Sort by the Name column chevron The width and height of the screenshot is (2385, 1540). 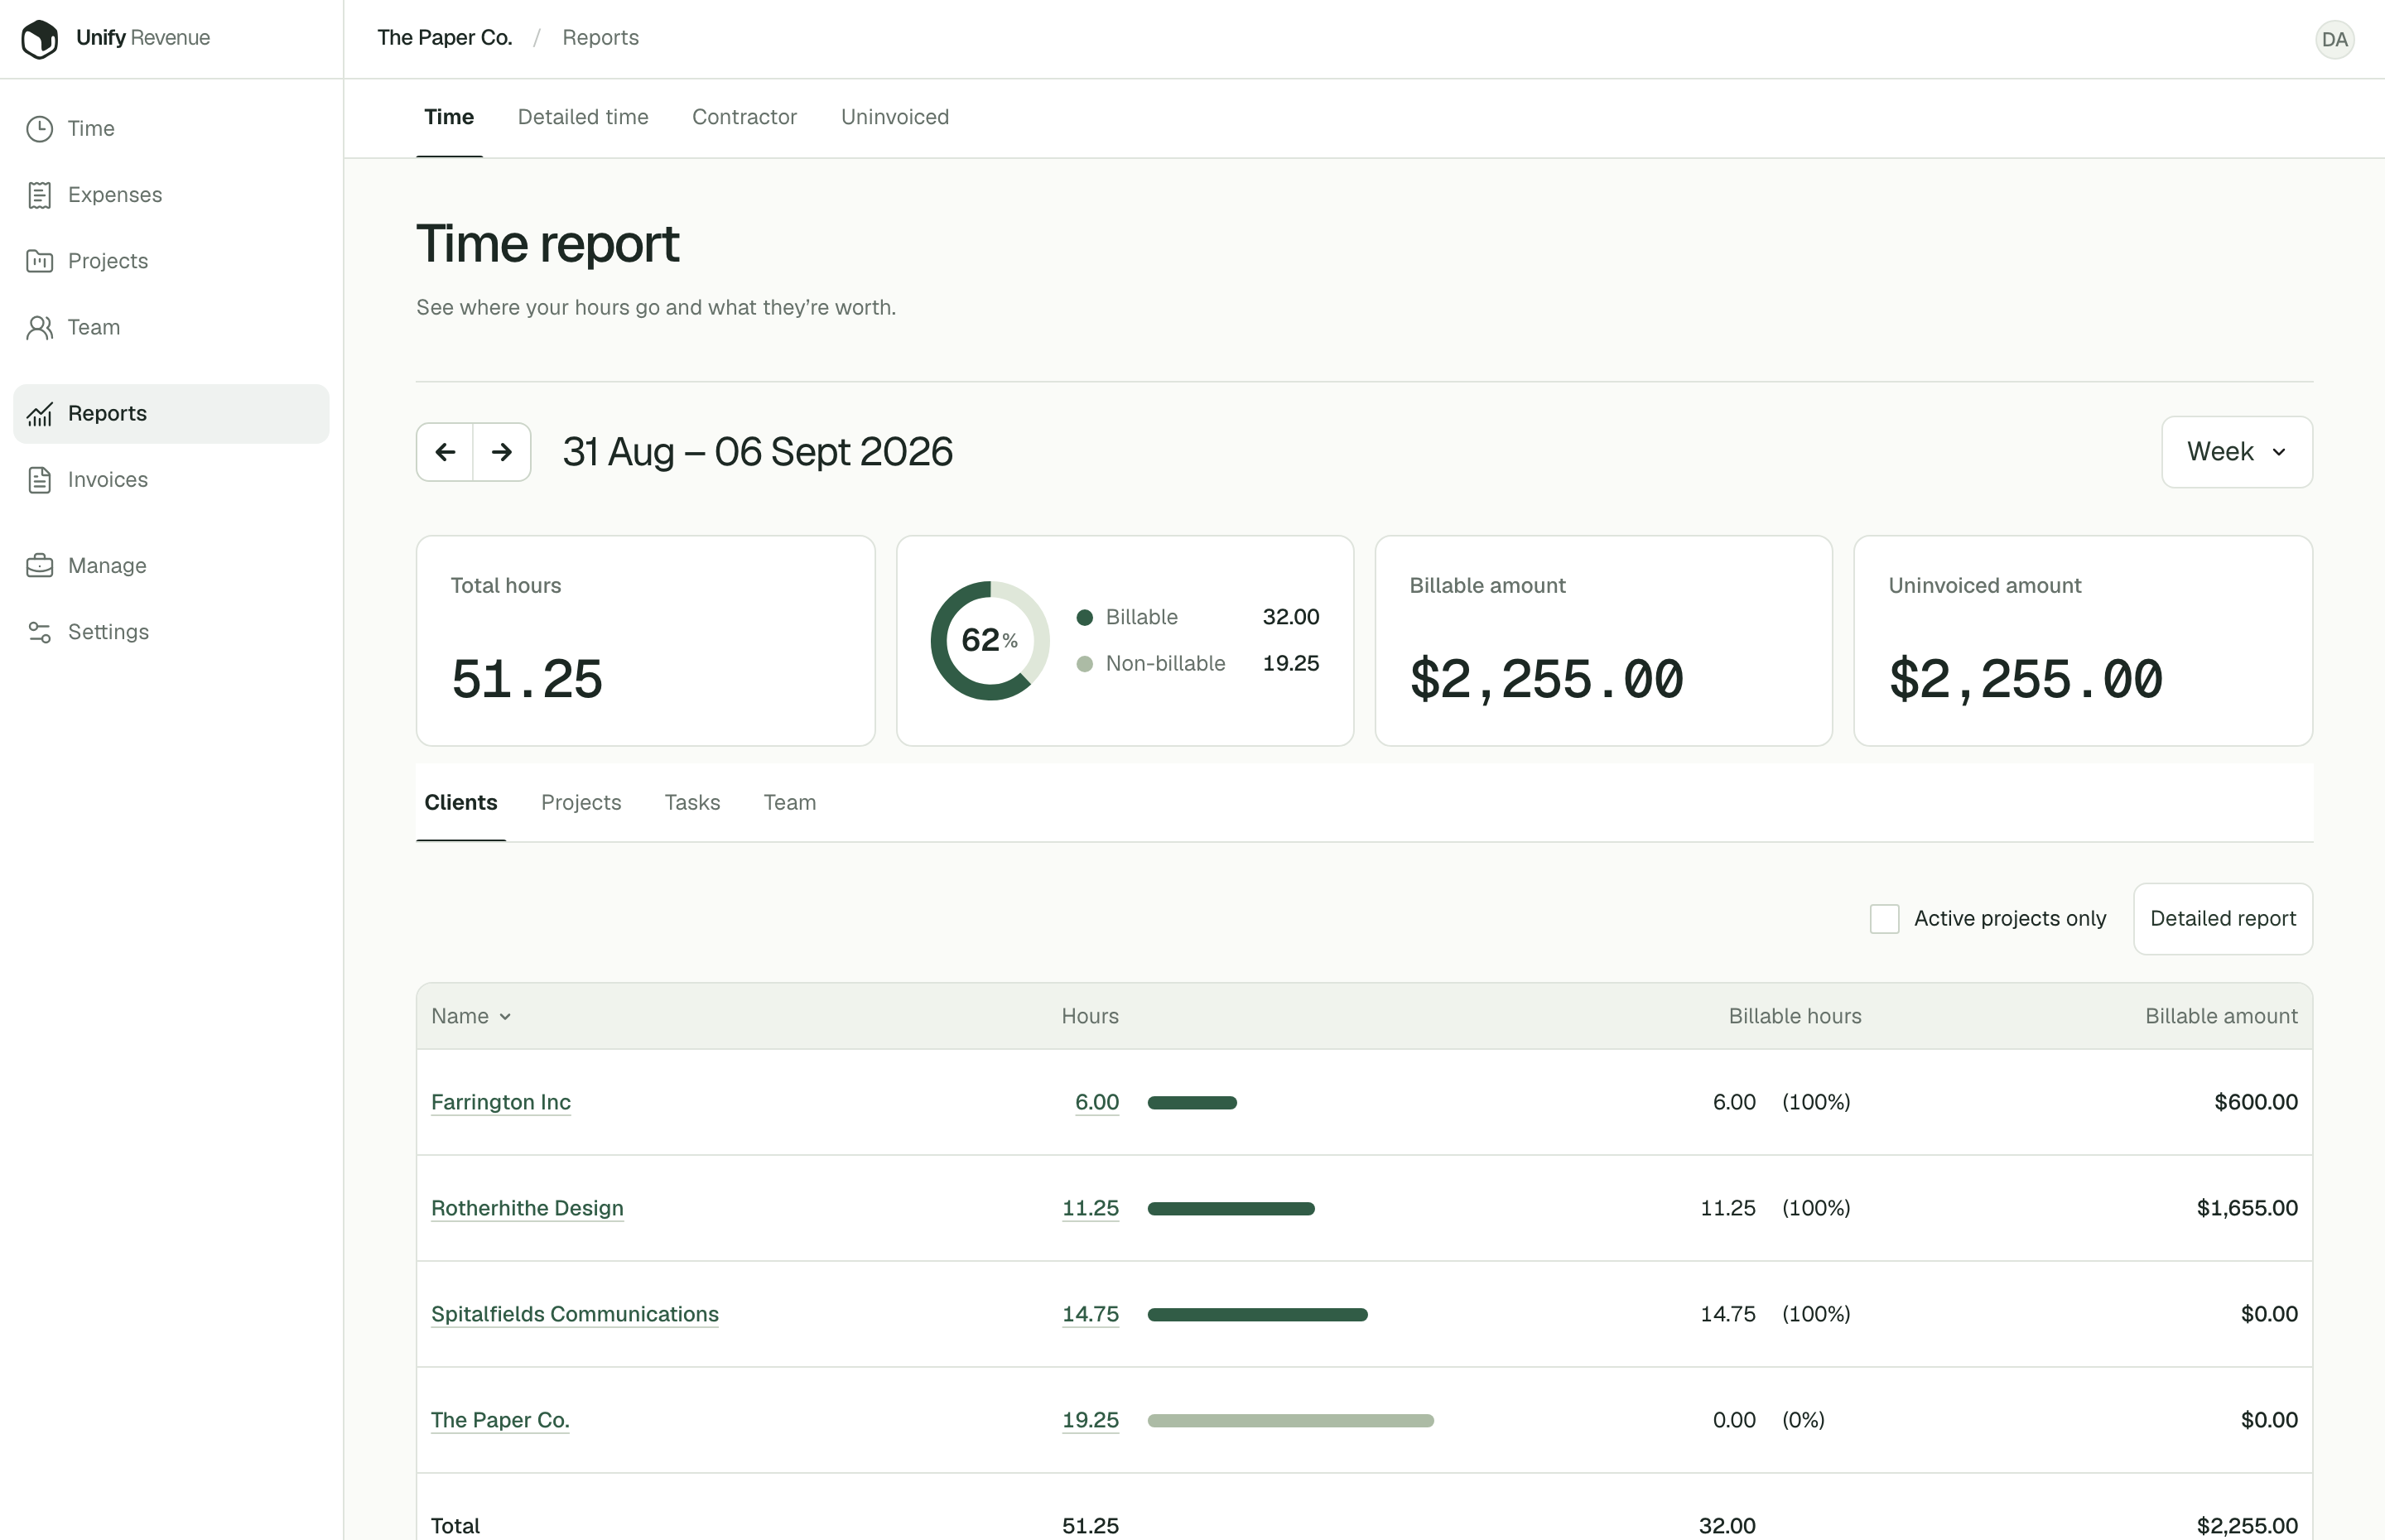click(505, 1016)
